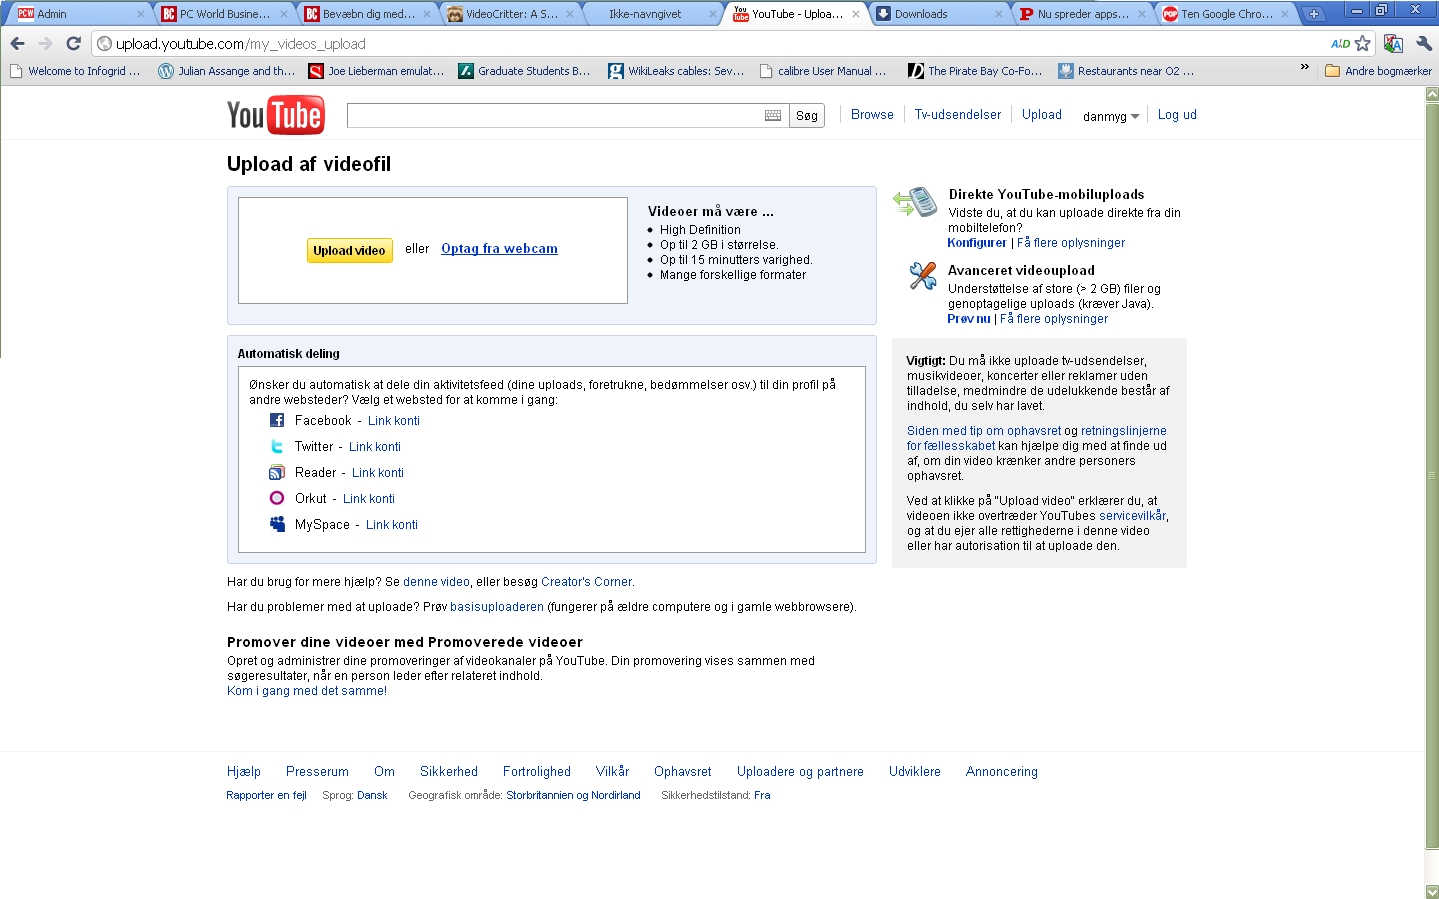The height and width of the screenshot is (899, 1439).
Task: Switch to the Ikke-navngivet tab
Action: (x=652, y=14)
